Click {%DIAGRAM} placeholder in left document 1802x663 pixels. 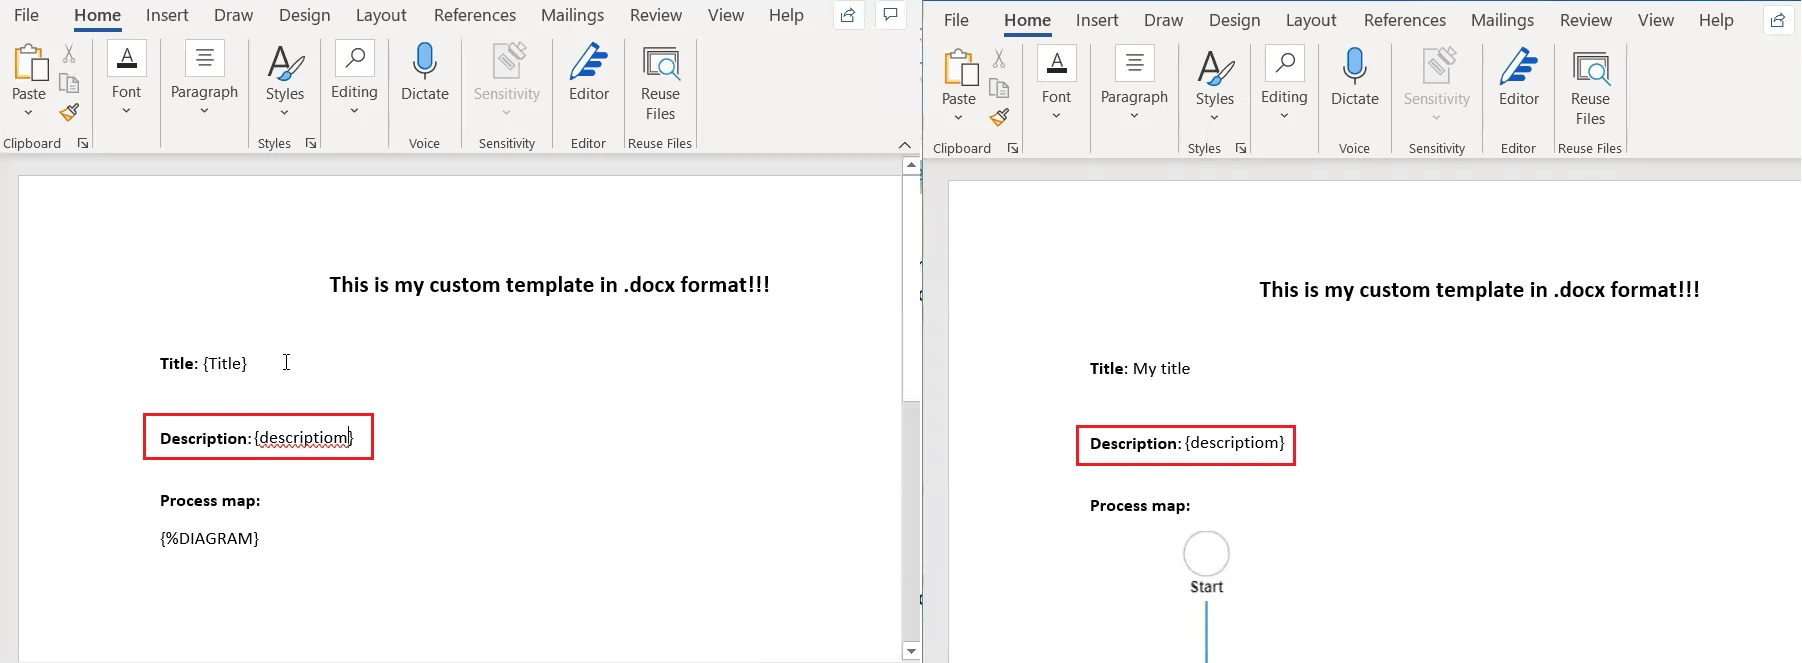210,538
